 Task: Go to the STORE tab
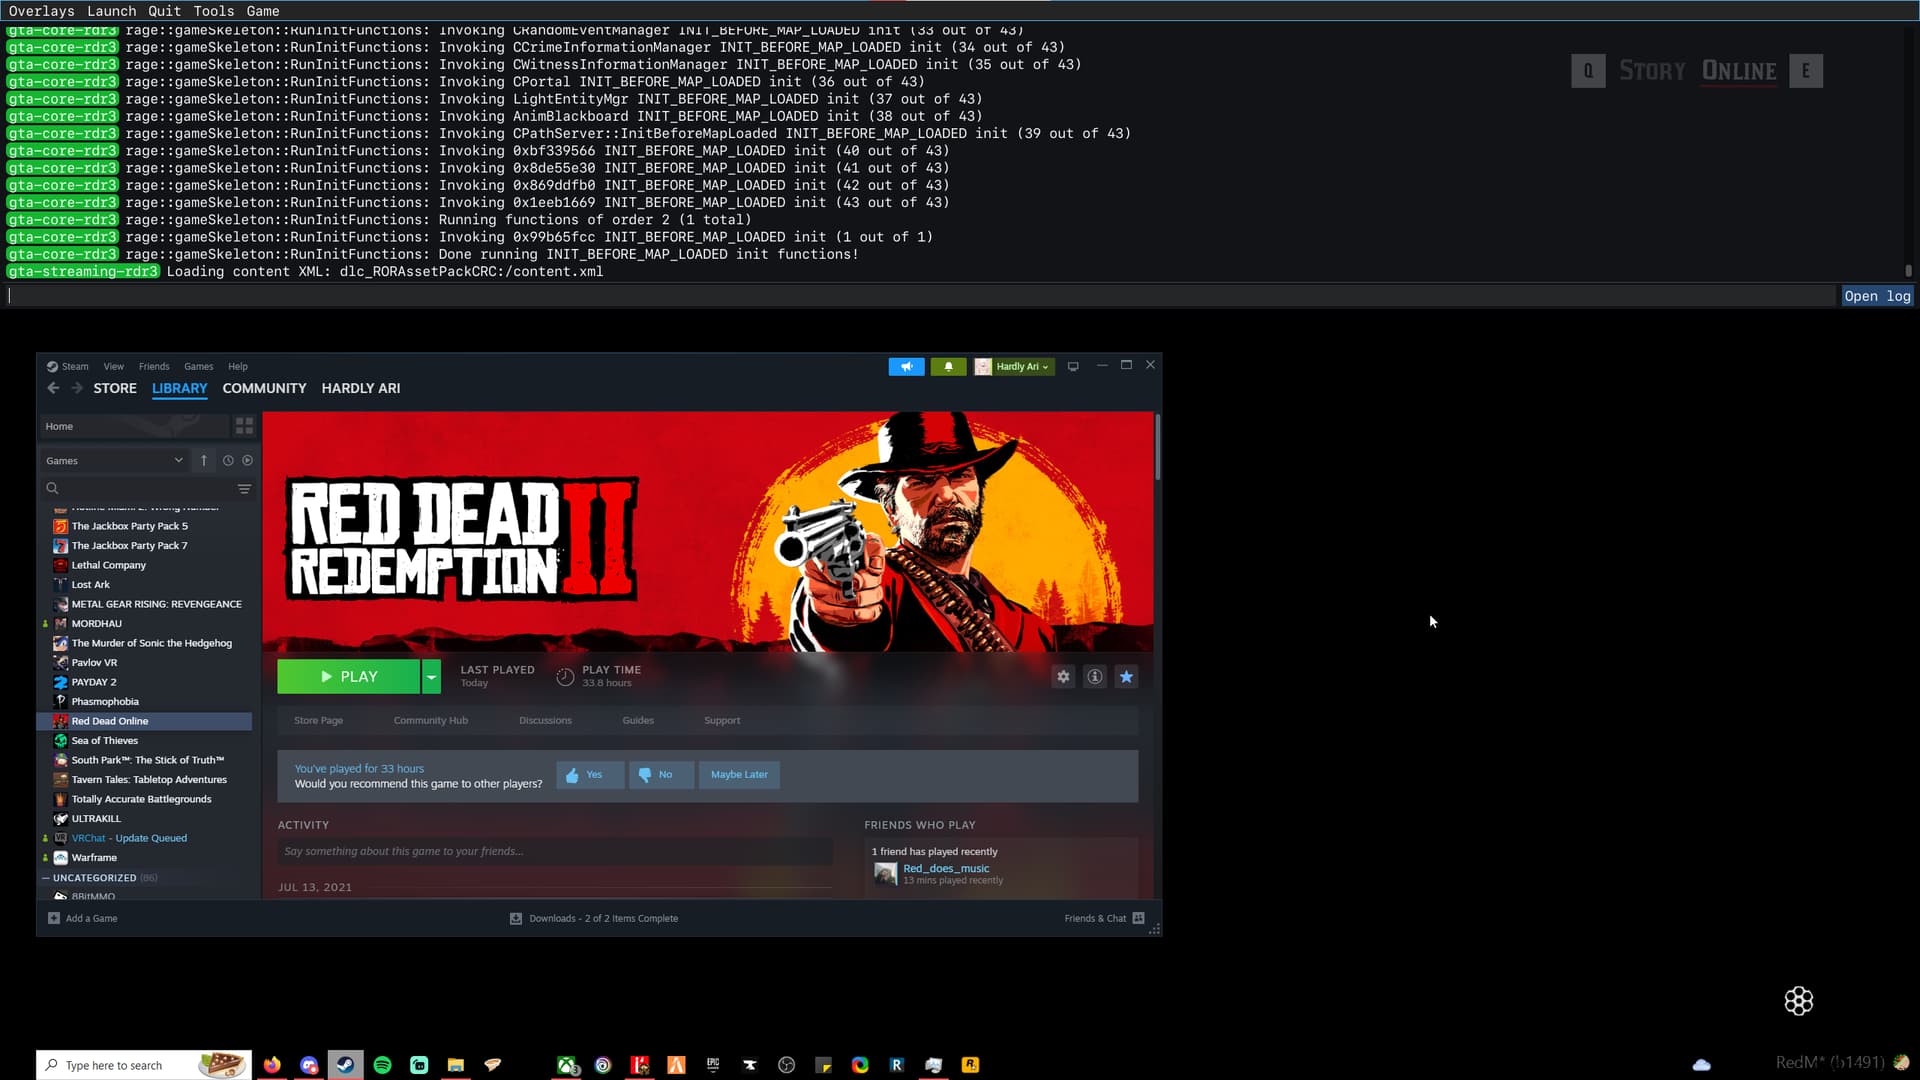(115, 388)
